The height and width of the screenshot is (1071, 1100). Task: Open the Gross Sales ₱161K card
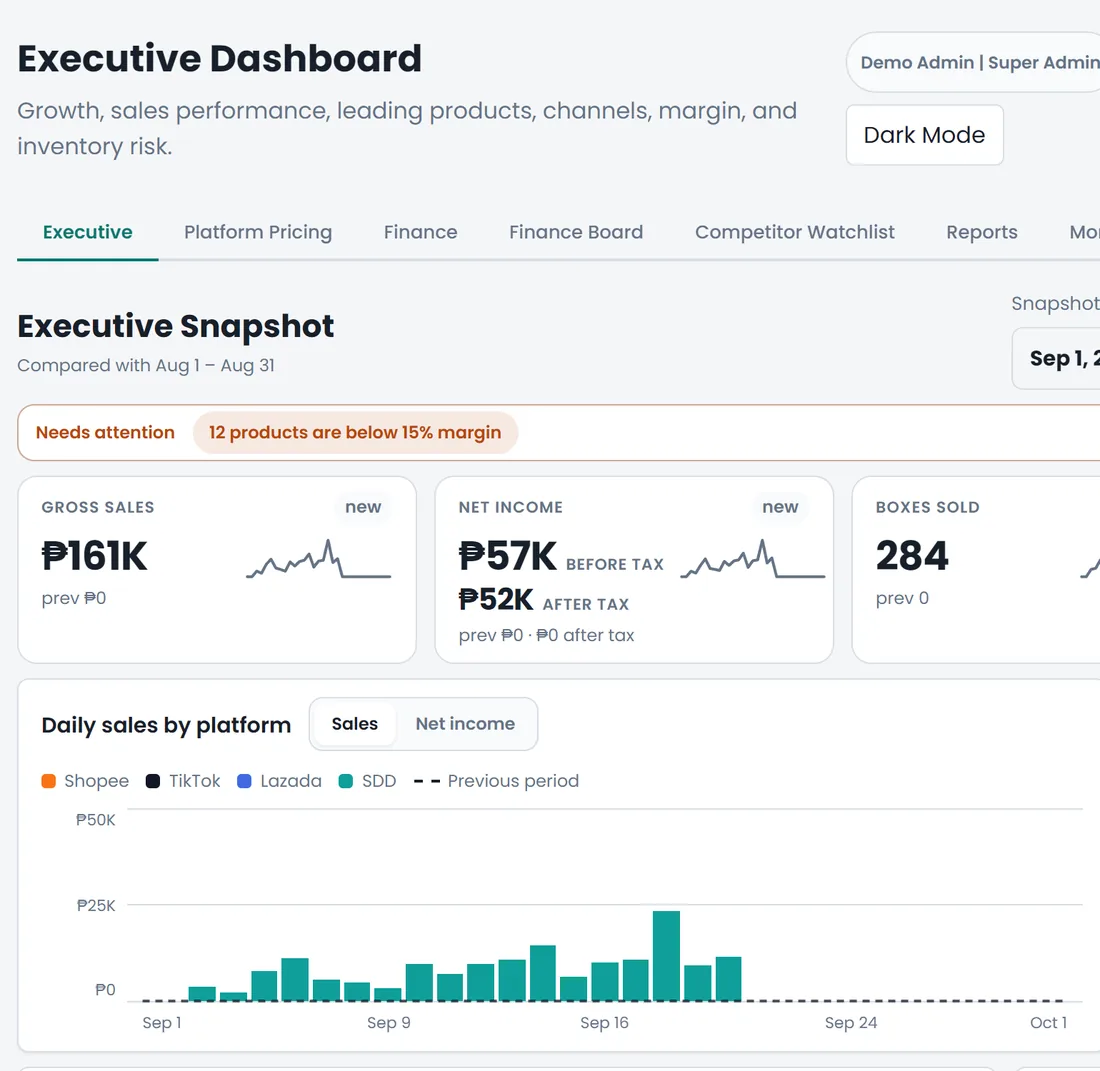coord(217,570)
